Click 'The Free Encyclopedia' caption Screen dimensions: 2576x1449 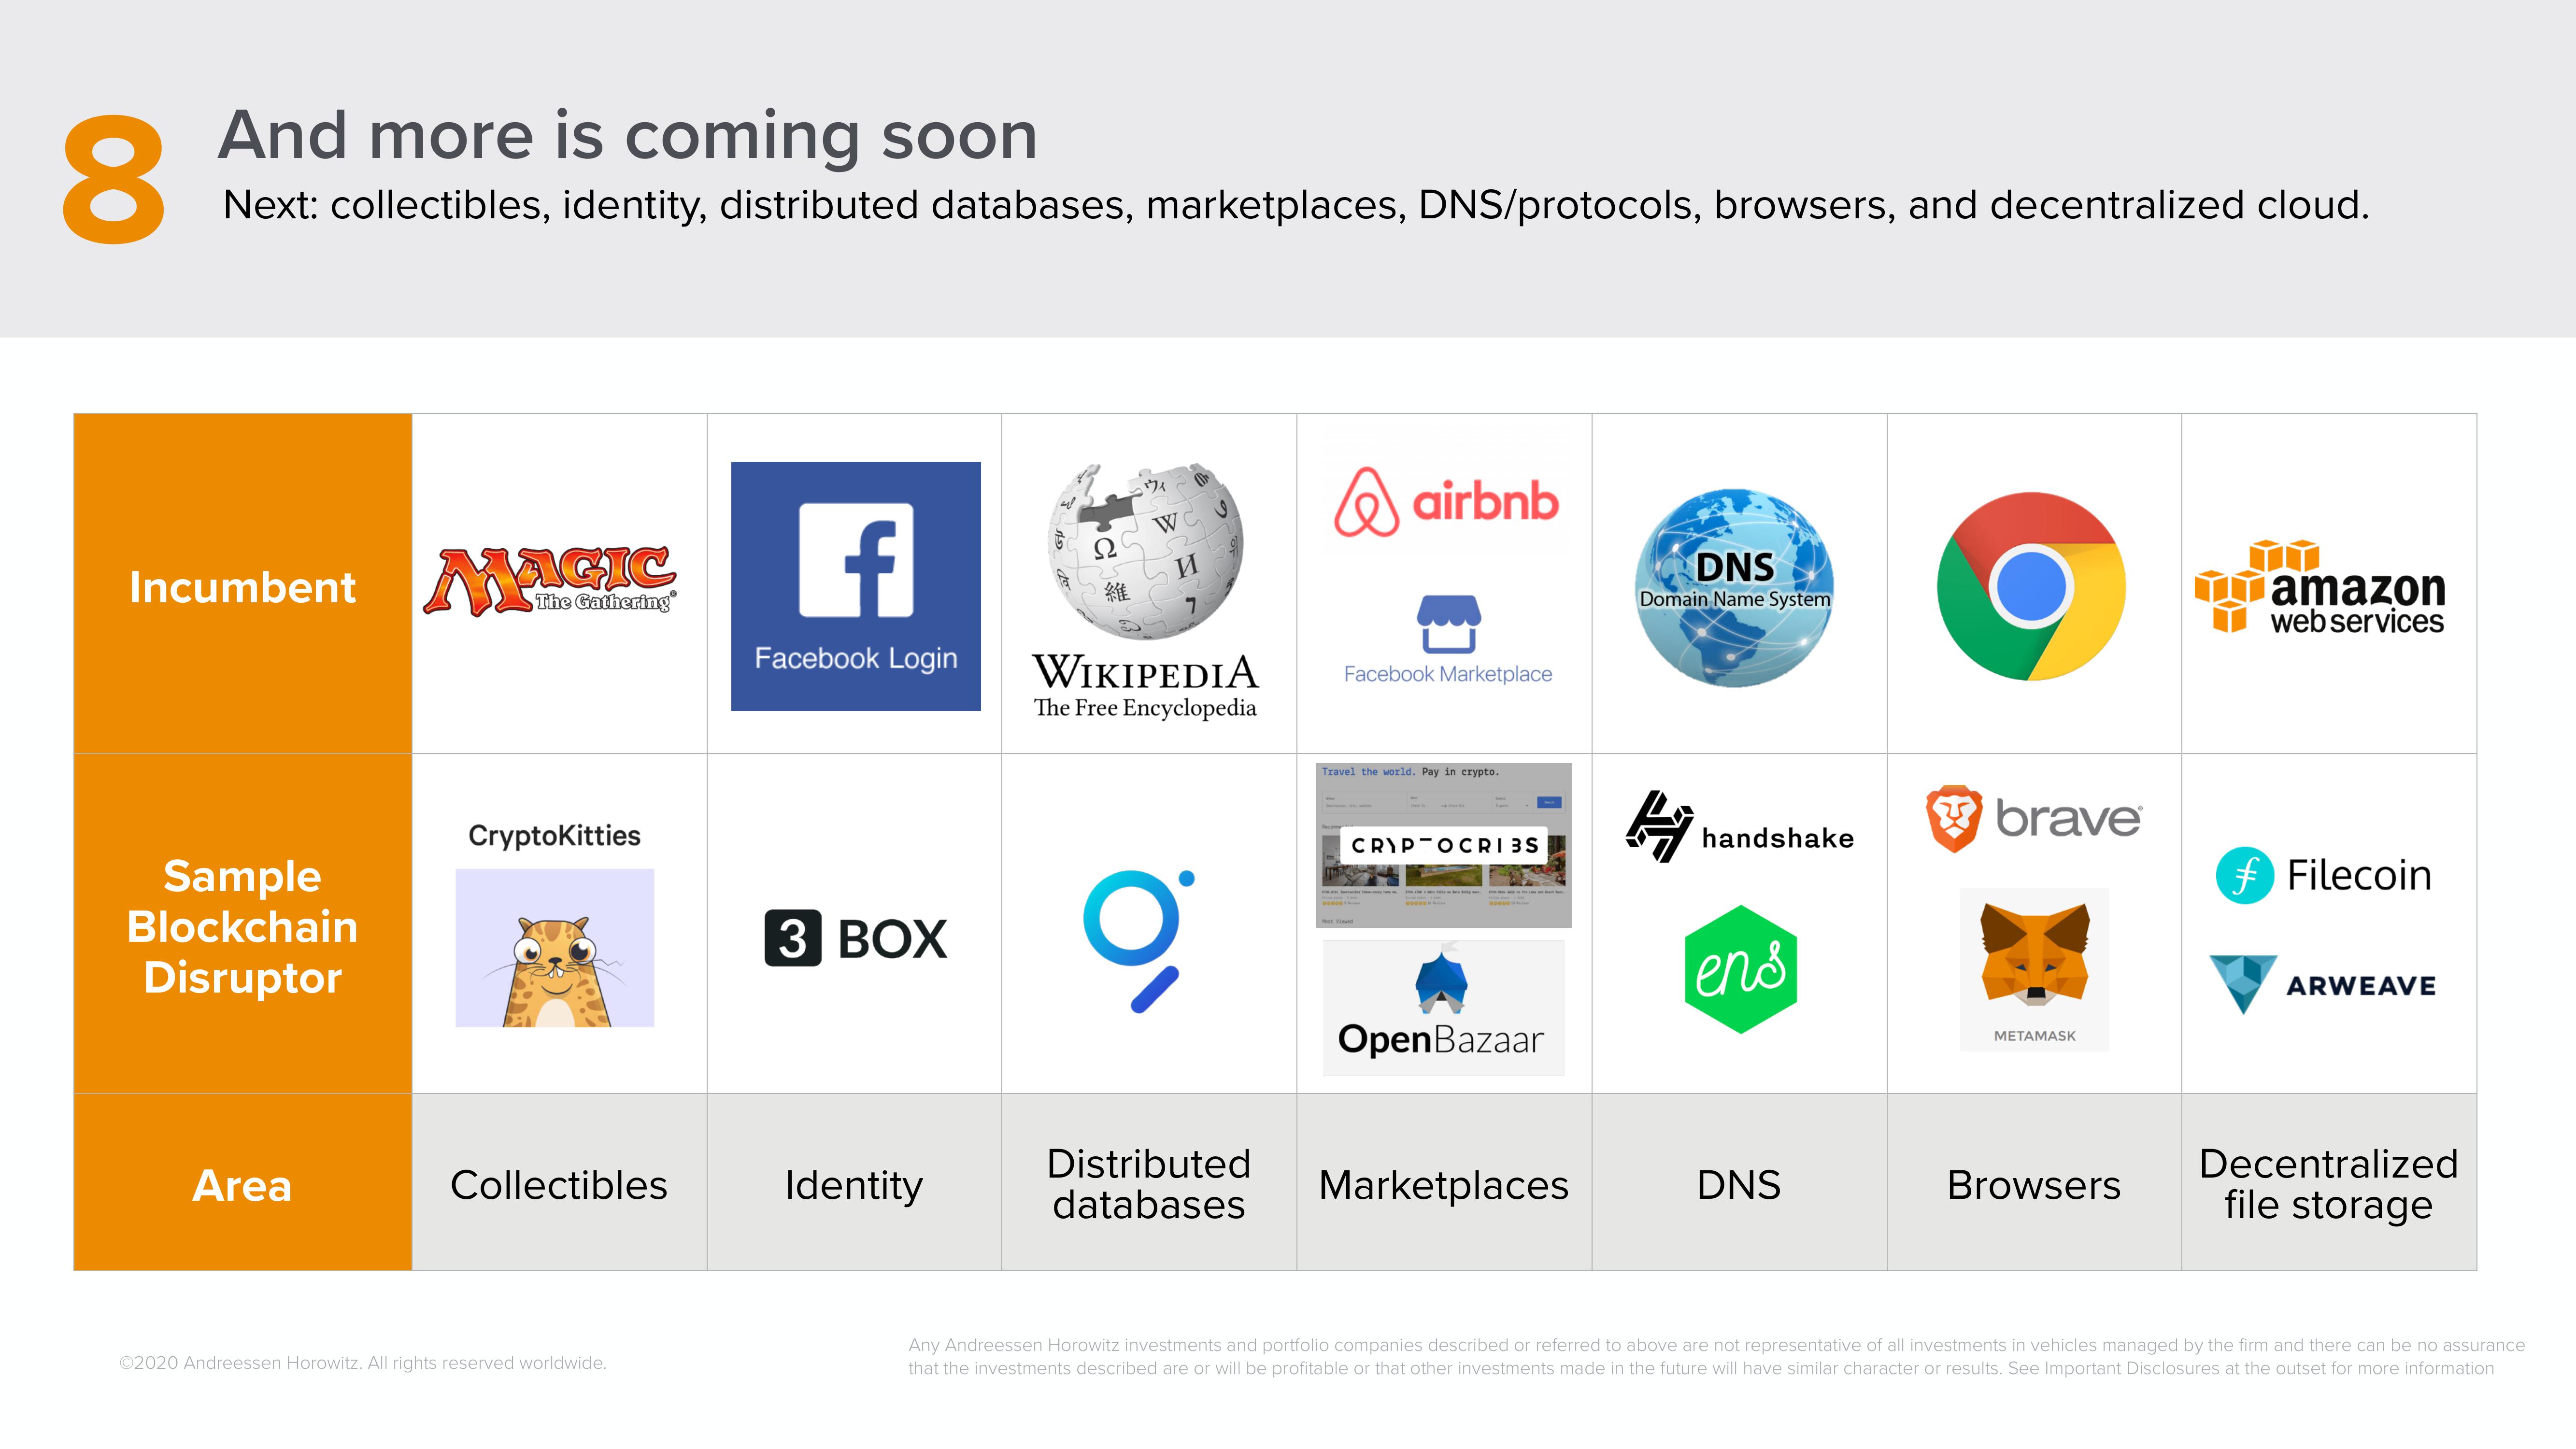[x=1145, y=707]
